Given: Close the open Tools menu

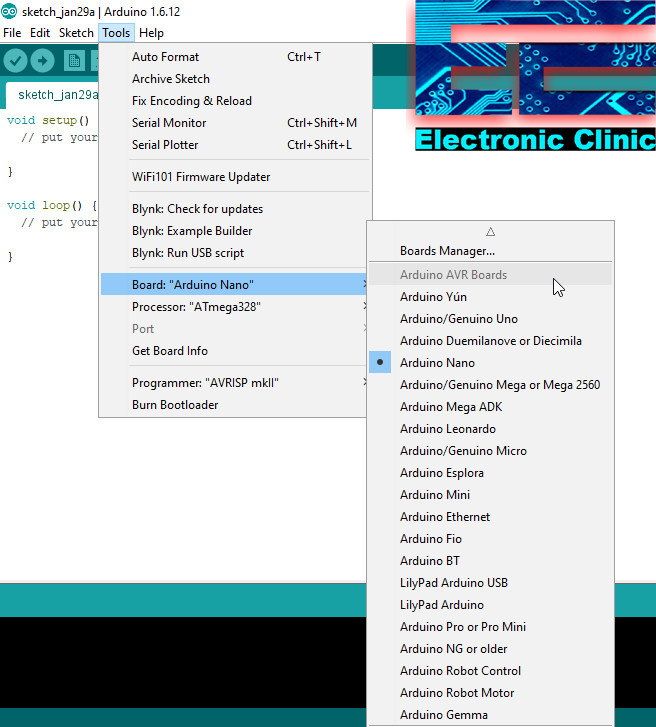Looking at the screenshot, I should pyautogui.click(x=116, y=33).
